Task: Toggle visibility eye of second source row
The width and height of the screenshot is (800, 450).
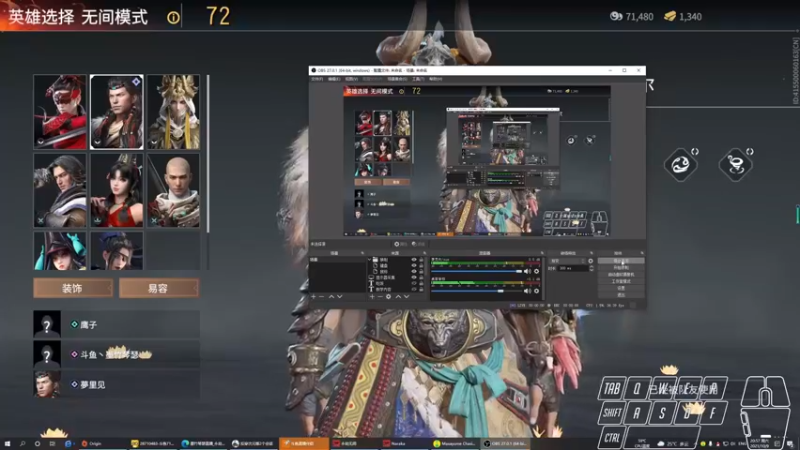Action: (414, 265)
